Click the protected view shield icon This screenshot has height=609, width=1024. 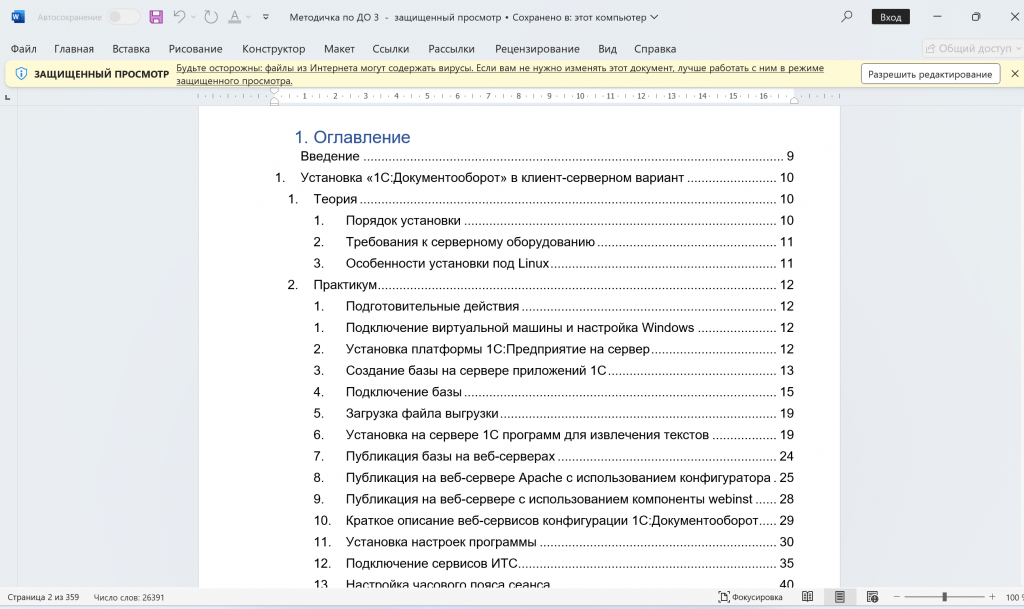pyautogui.click(x=21, y=74)
